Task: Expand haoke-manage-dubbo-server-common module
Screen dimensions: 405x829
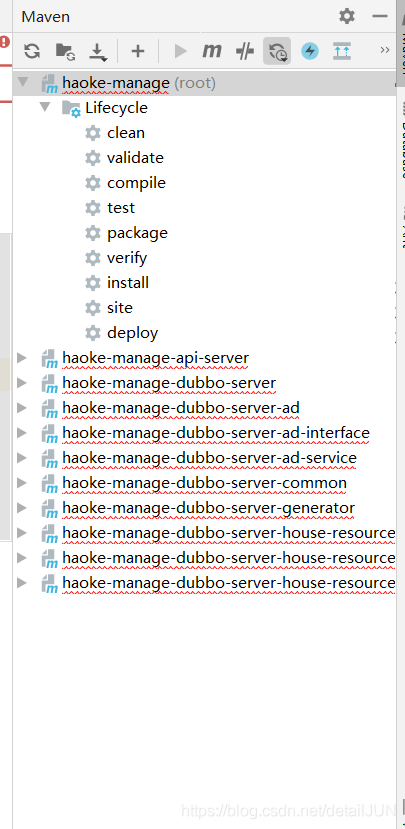Action: click(x=22, y=483)
